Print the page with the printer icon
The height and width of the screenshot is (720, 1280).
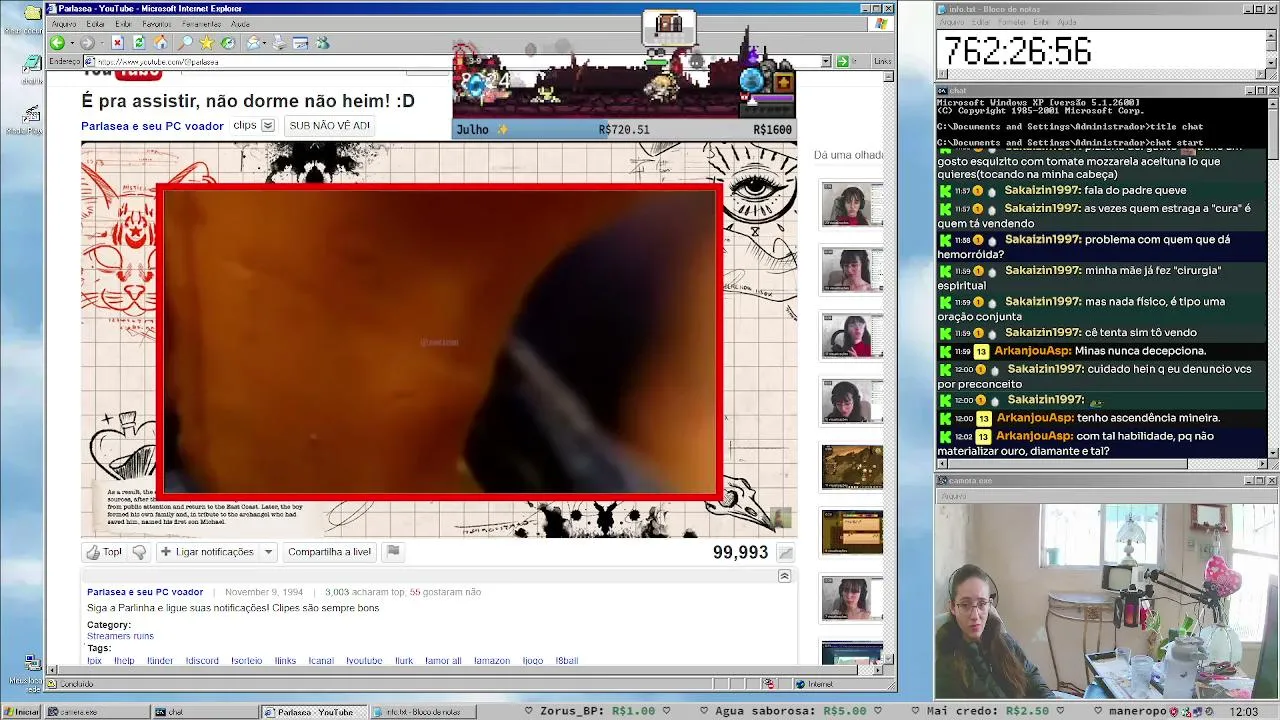(279, 43)
